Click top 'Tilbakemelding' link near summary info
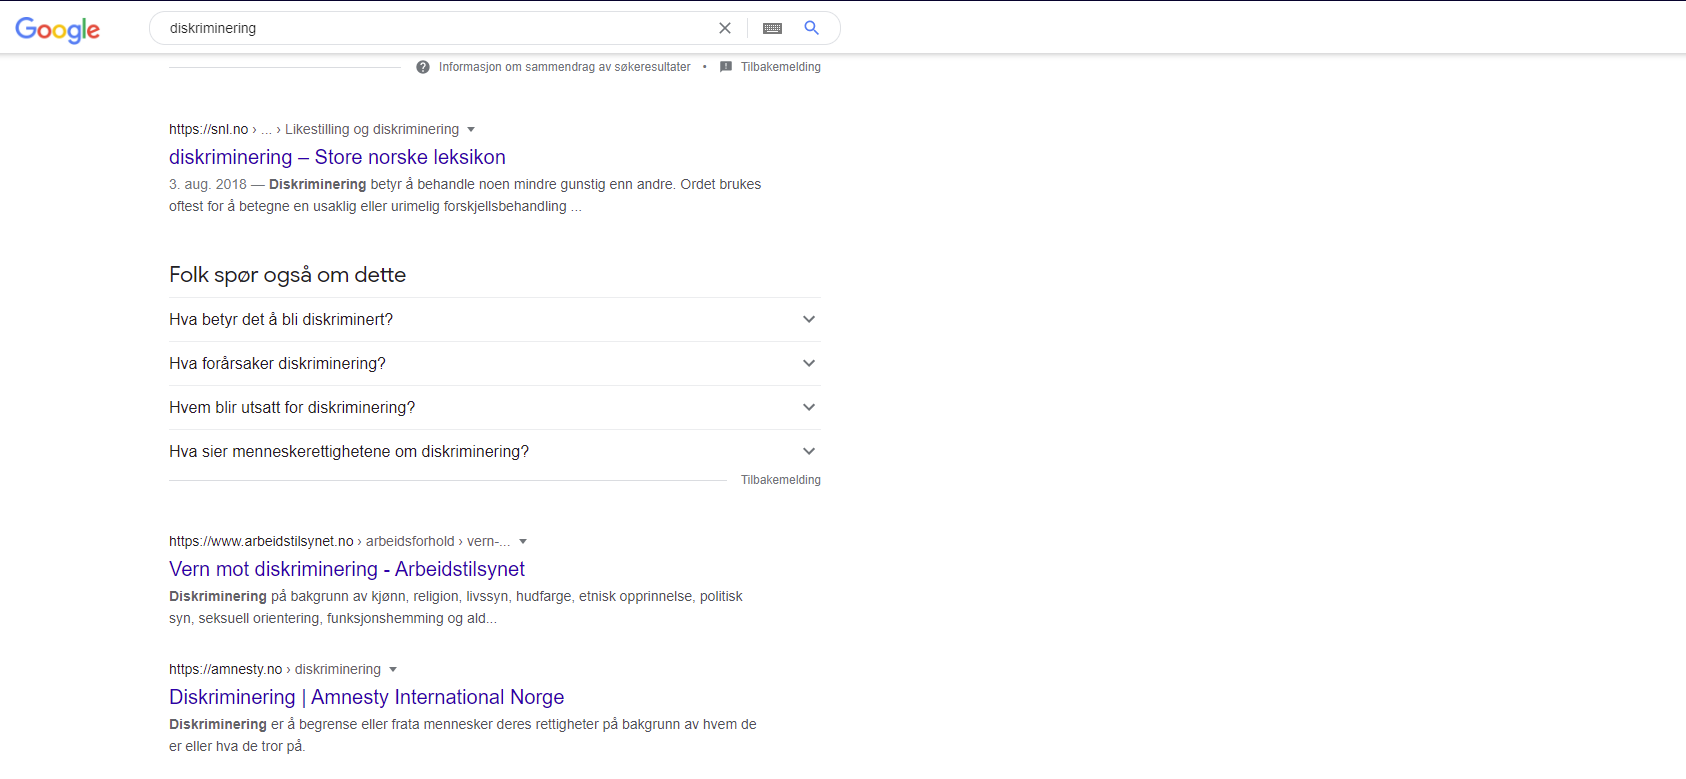The height and width of the screenshot is (779, 1686). pyautogui.click(x=781, y=67)
